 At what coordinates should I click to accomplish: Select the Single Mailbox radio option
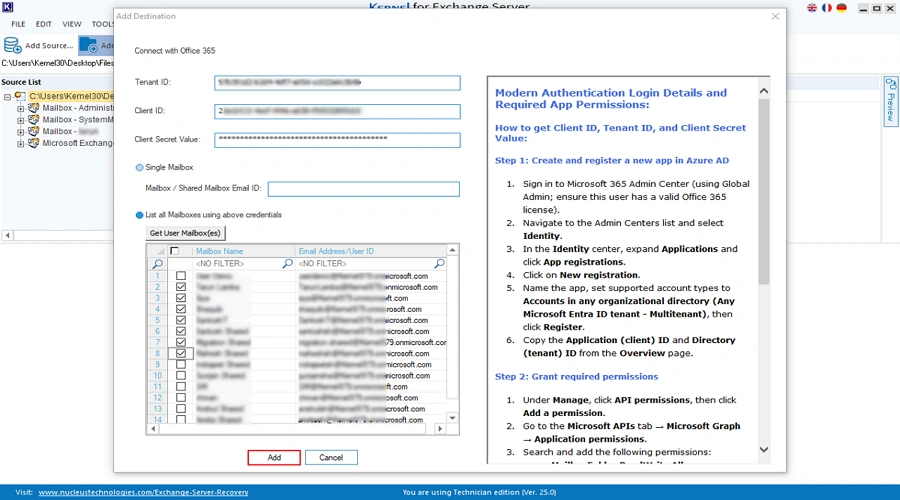coord(139,168)
